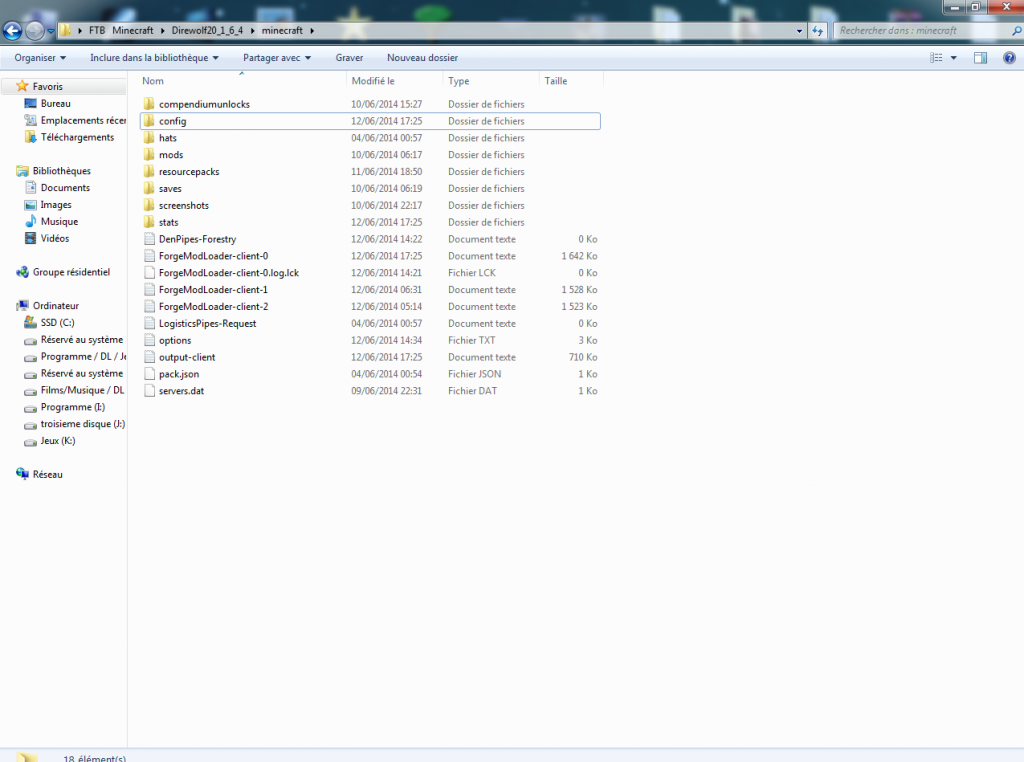Sort files by Nom column
The width and height of the screenshot is (1024, 762).
[153, 81]
